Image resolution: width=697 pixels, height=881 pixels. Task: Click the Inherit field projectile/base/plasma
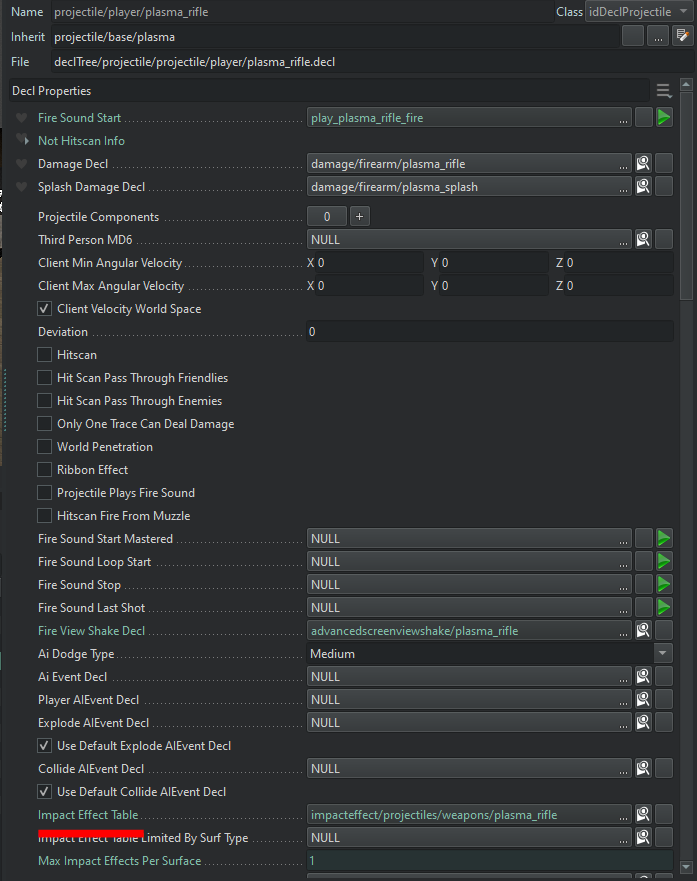(336, 37)
